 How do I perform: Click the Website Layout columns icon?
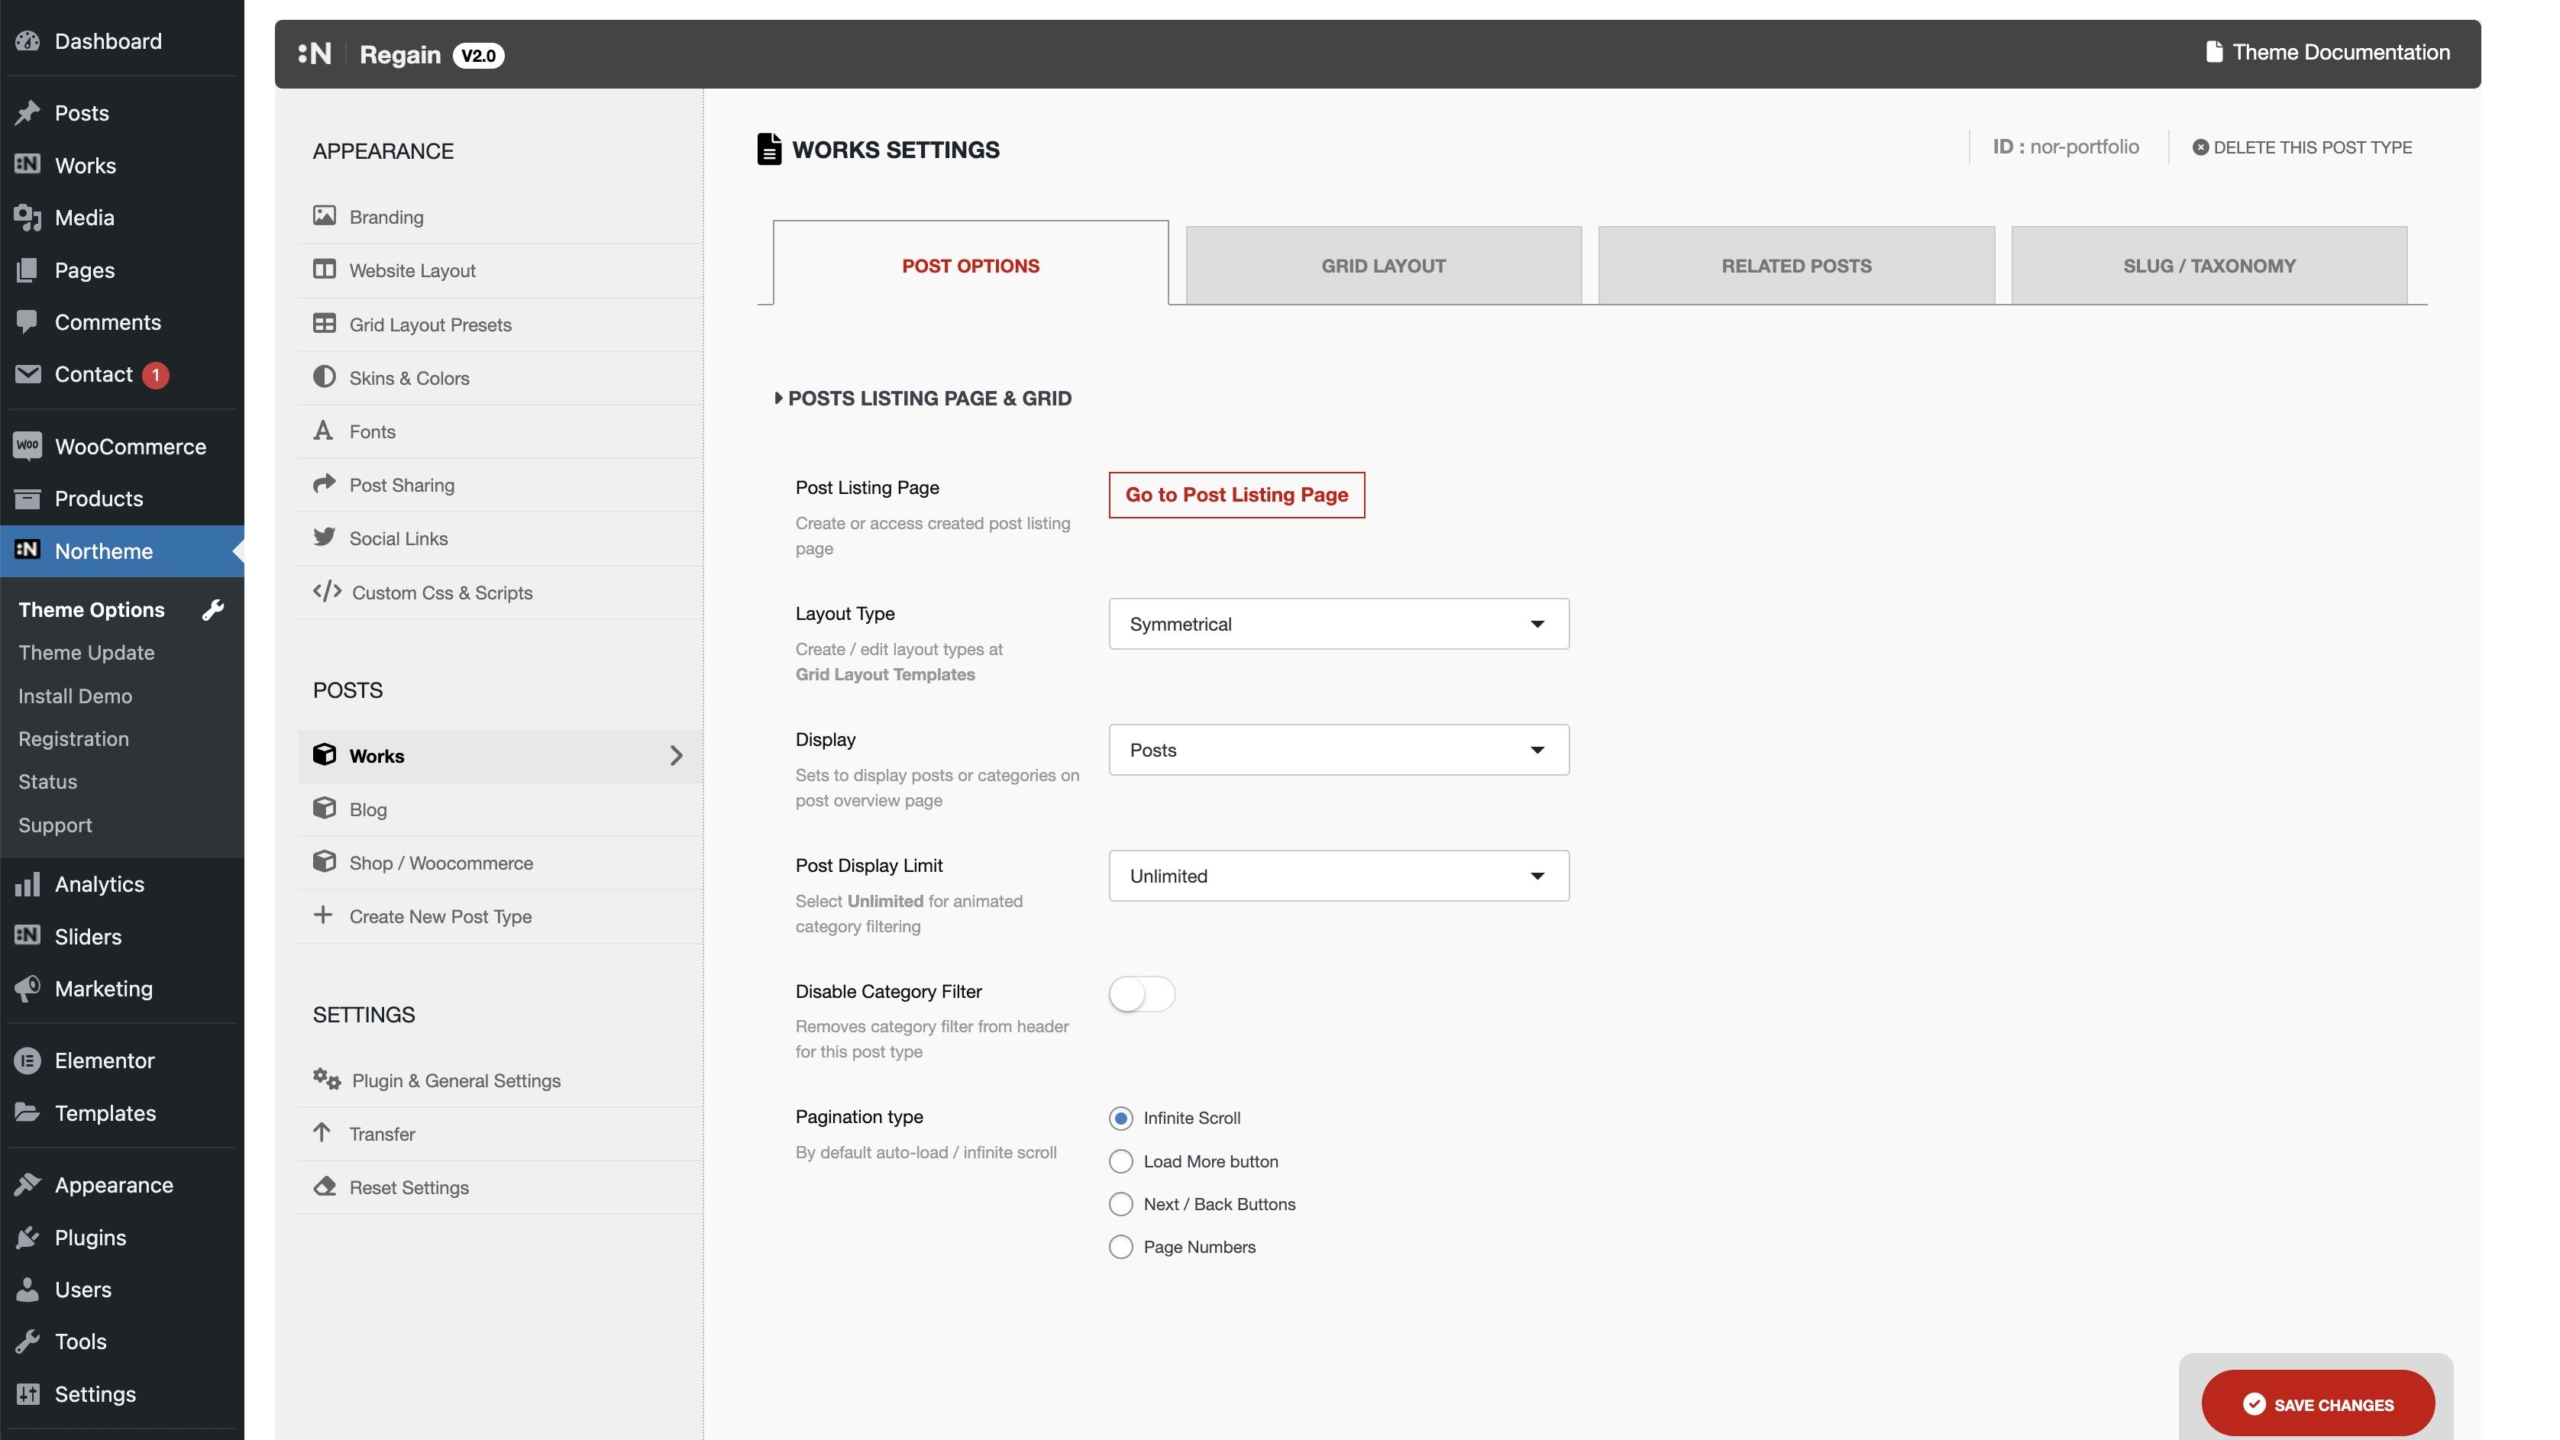point(324,269)
